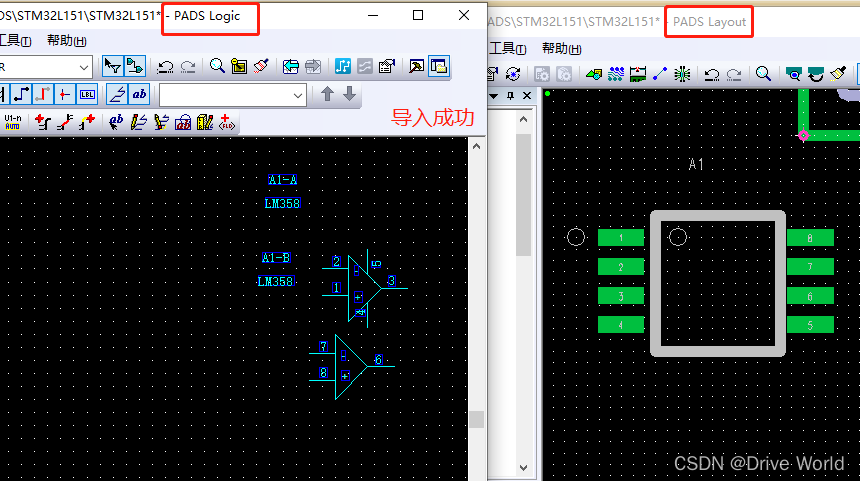Click the sheet/board view icon in PADS Logic
Viewport: 860px width, 481px height.
point(239,66)
